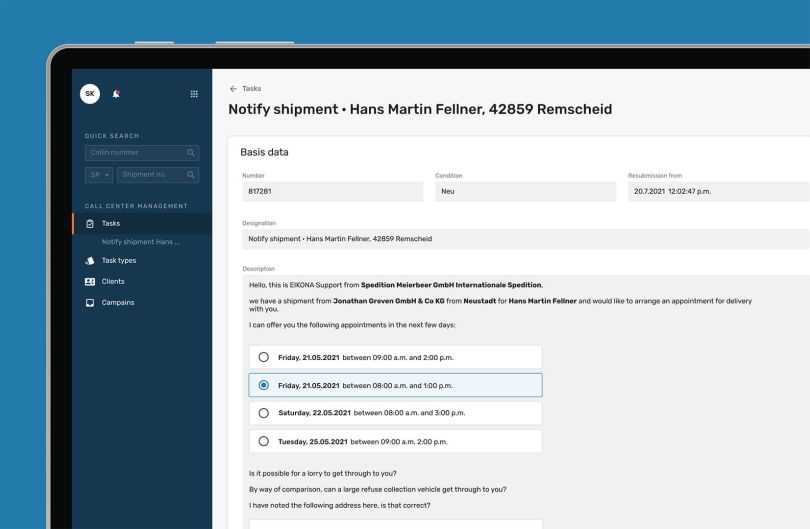Image resolution: width=810 pixels, height=529 pixels.
Task: Click the Clients contact card icon
Action: [90, 282]
